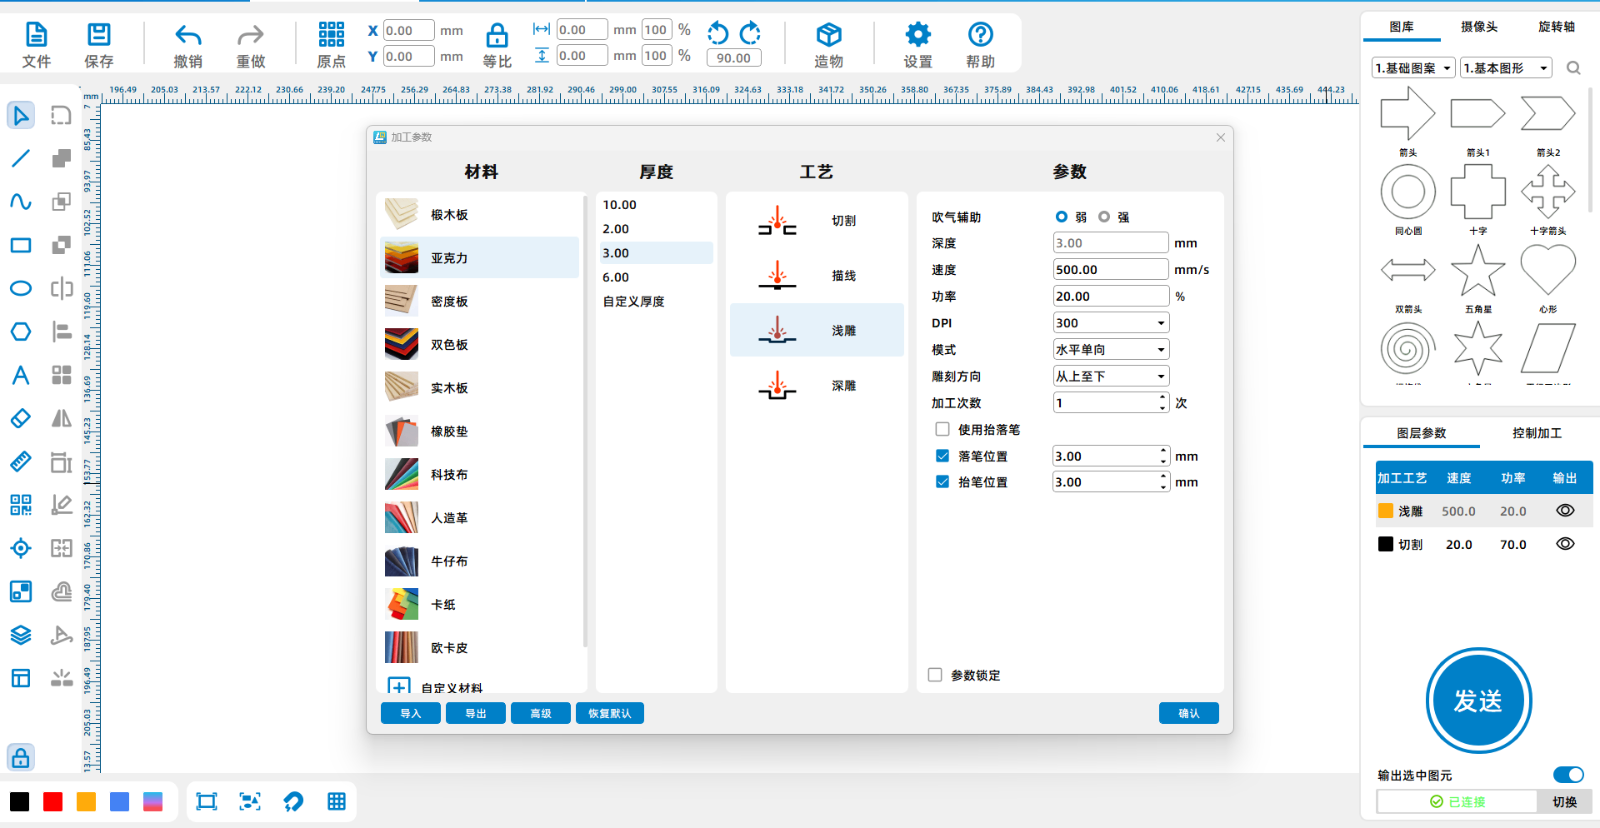
Task: Switch to the 摄像头 tab
Action: pyautogui.click(x=1479, y=27)
